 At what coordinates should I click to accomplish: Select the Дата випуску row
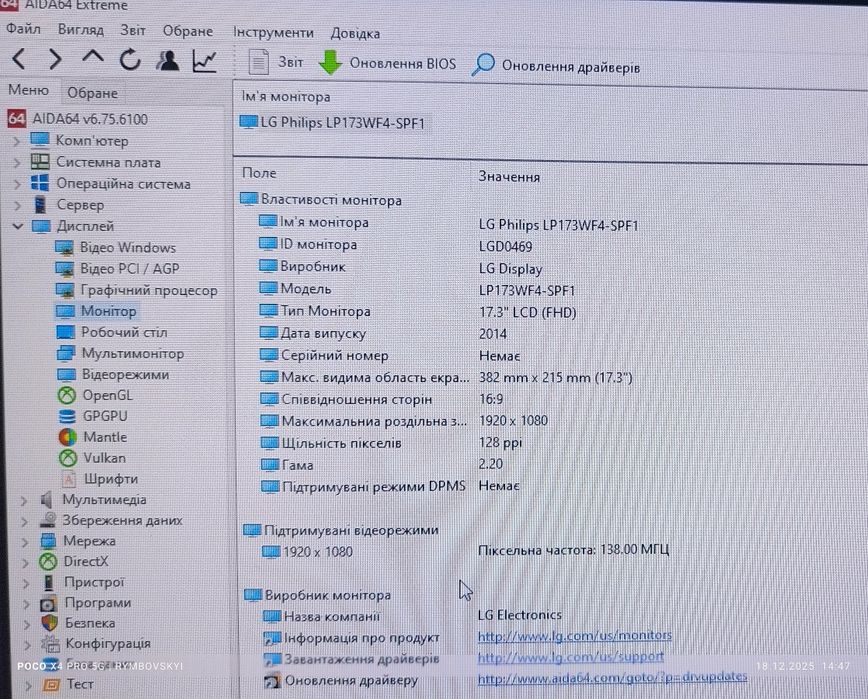tap(383, 334)
